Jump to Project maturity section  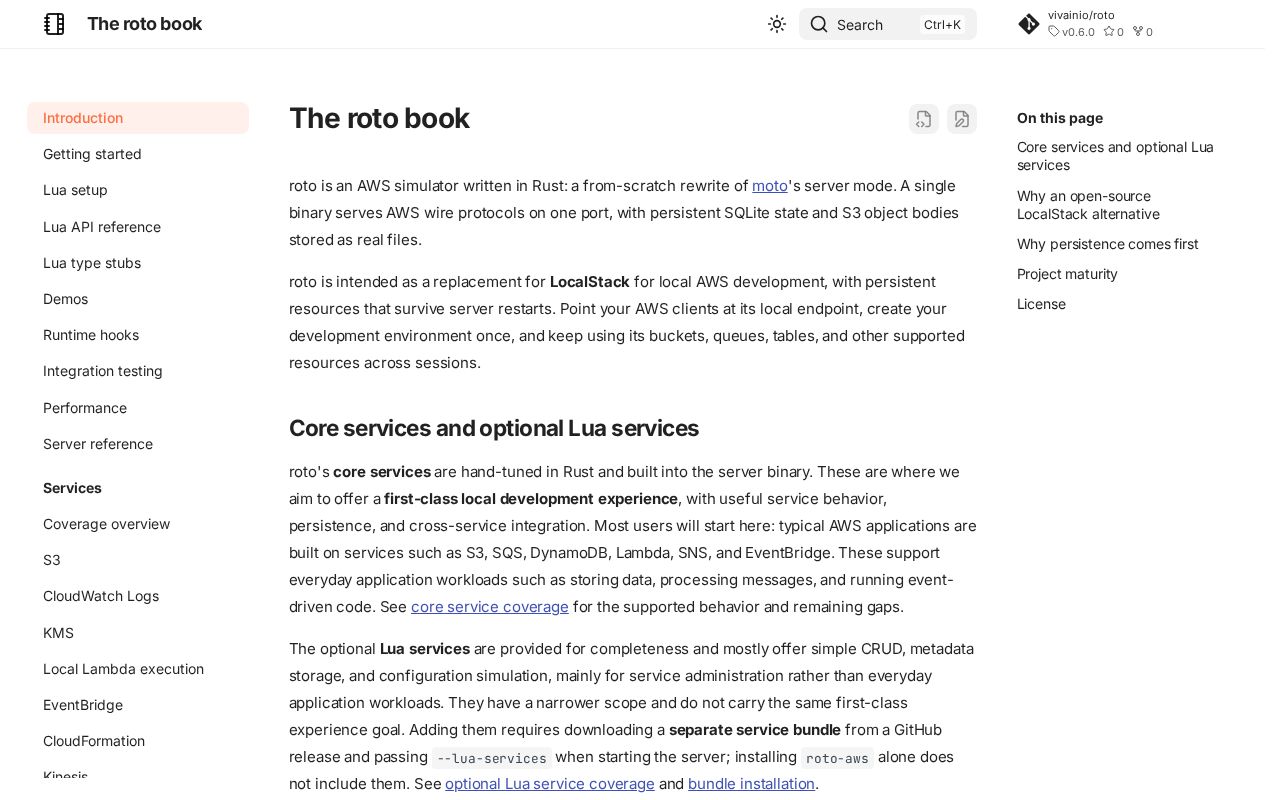click(1067, 274)
